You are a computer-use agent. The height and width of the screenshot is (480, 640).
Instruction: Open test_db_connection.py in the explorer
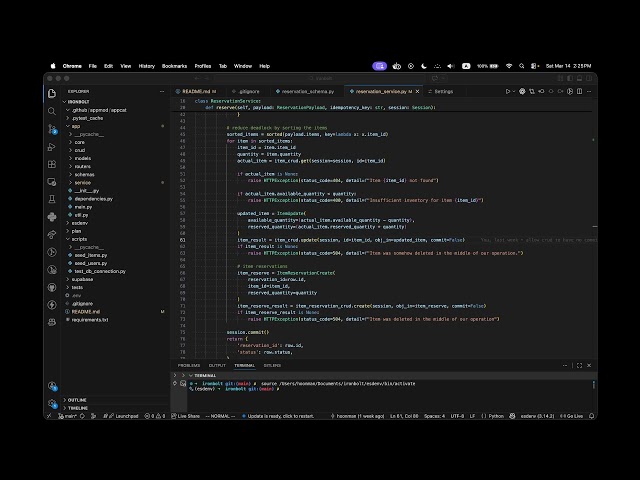pyautogui.click(x=100, y=271)
